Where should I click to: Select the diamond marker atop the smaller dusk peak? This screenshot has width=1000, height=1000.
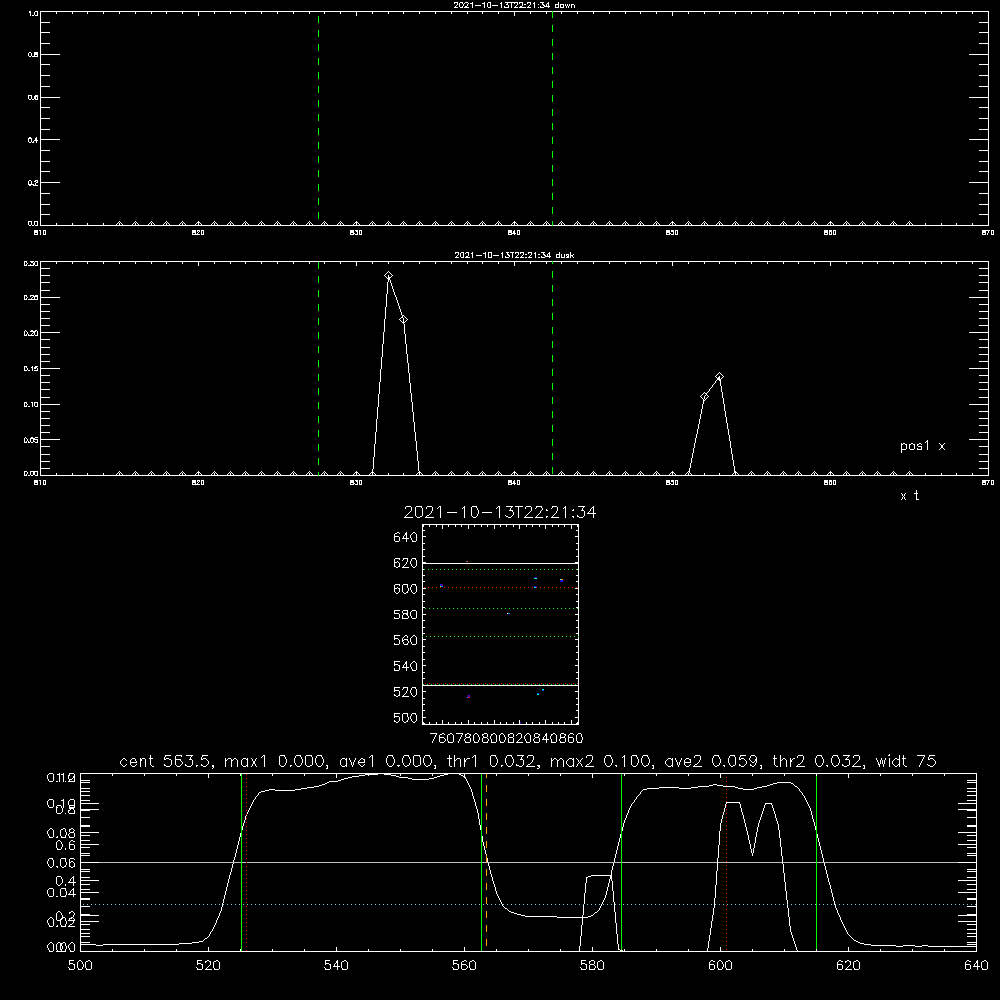[719, 376]
